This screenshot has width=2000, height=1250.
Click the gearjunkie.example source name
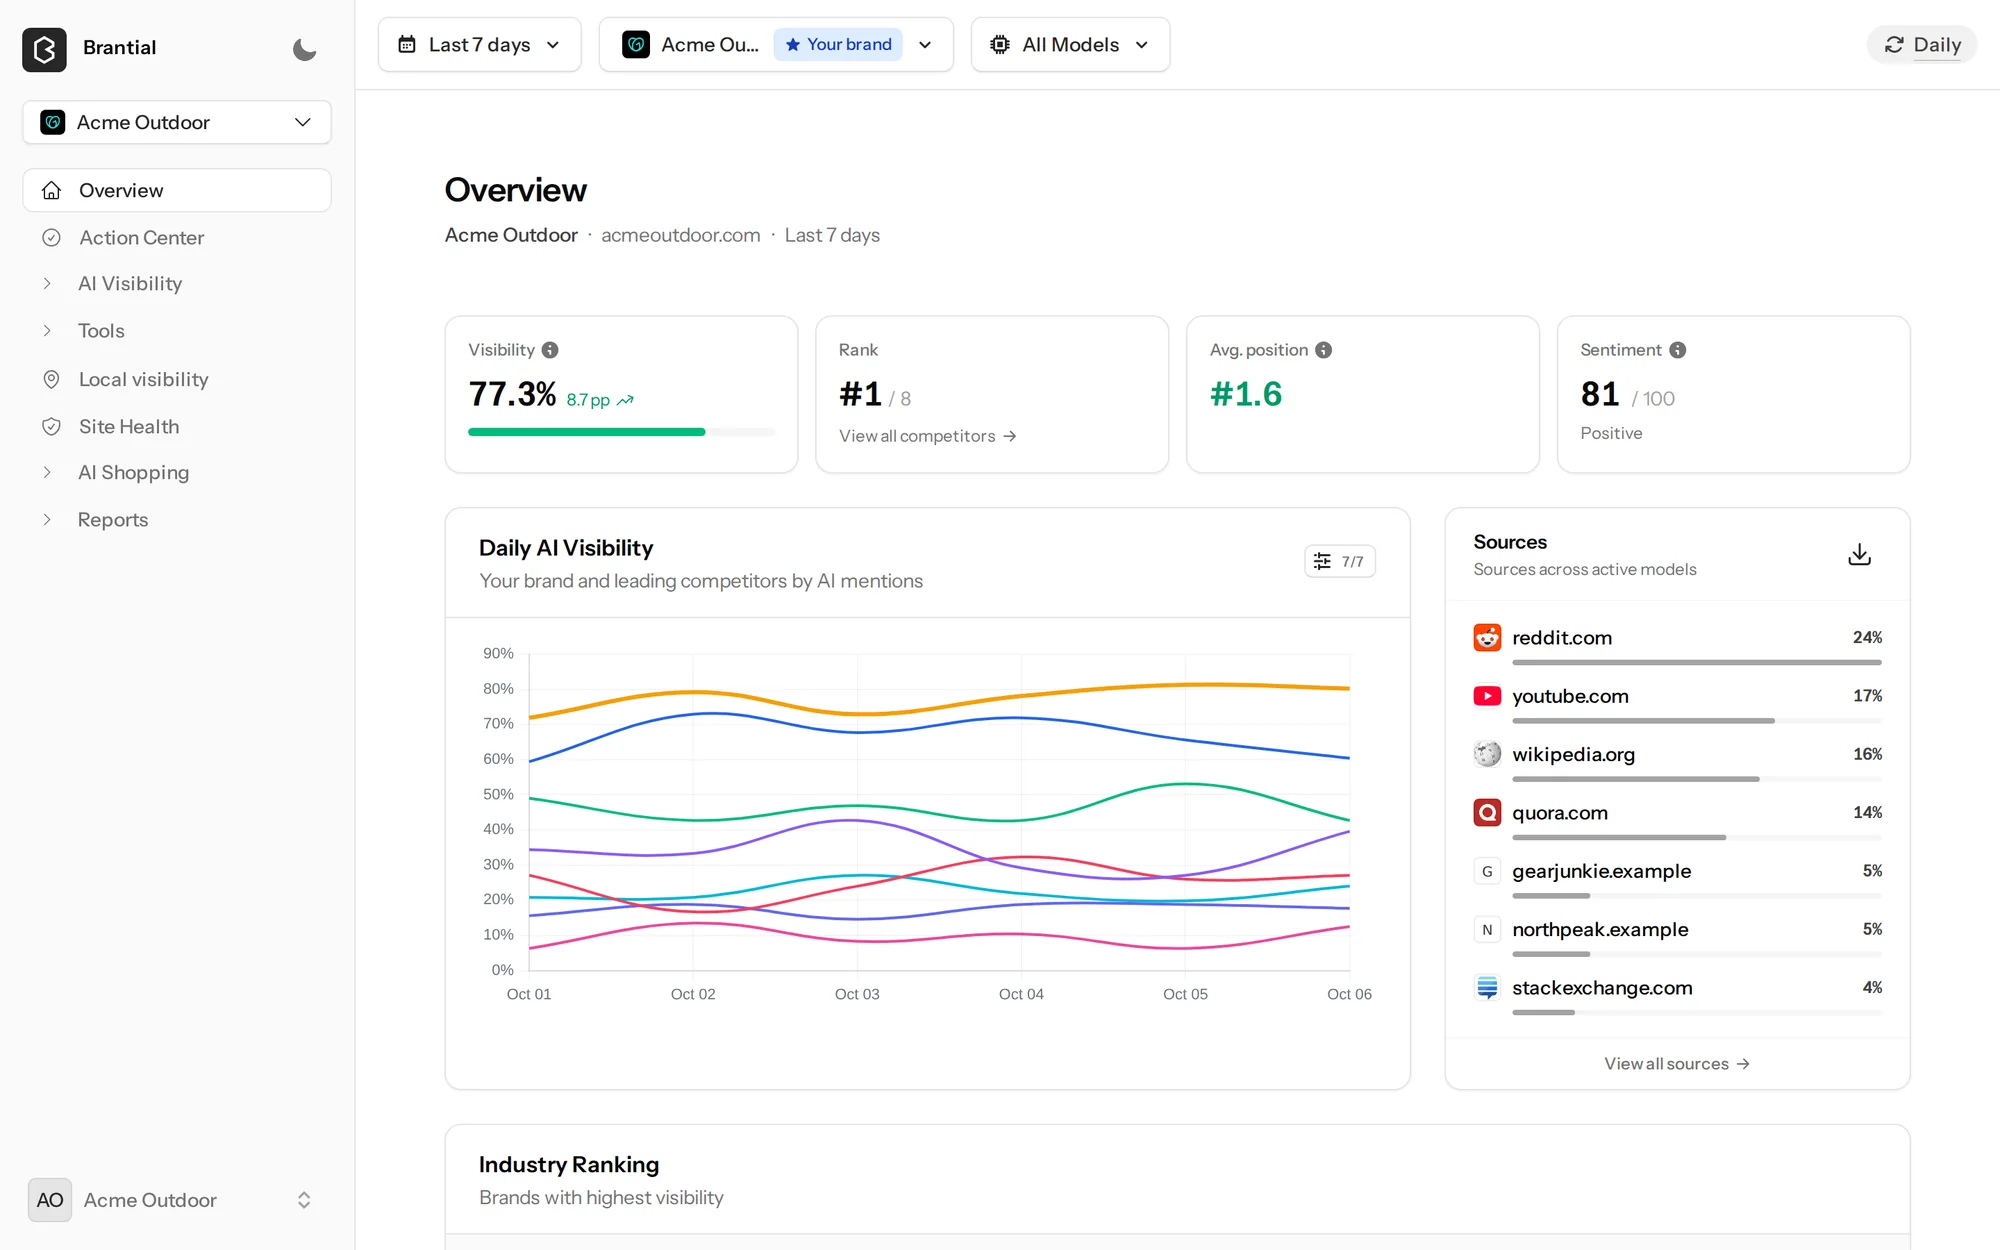(1601, 871)
